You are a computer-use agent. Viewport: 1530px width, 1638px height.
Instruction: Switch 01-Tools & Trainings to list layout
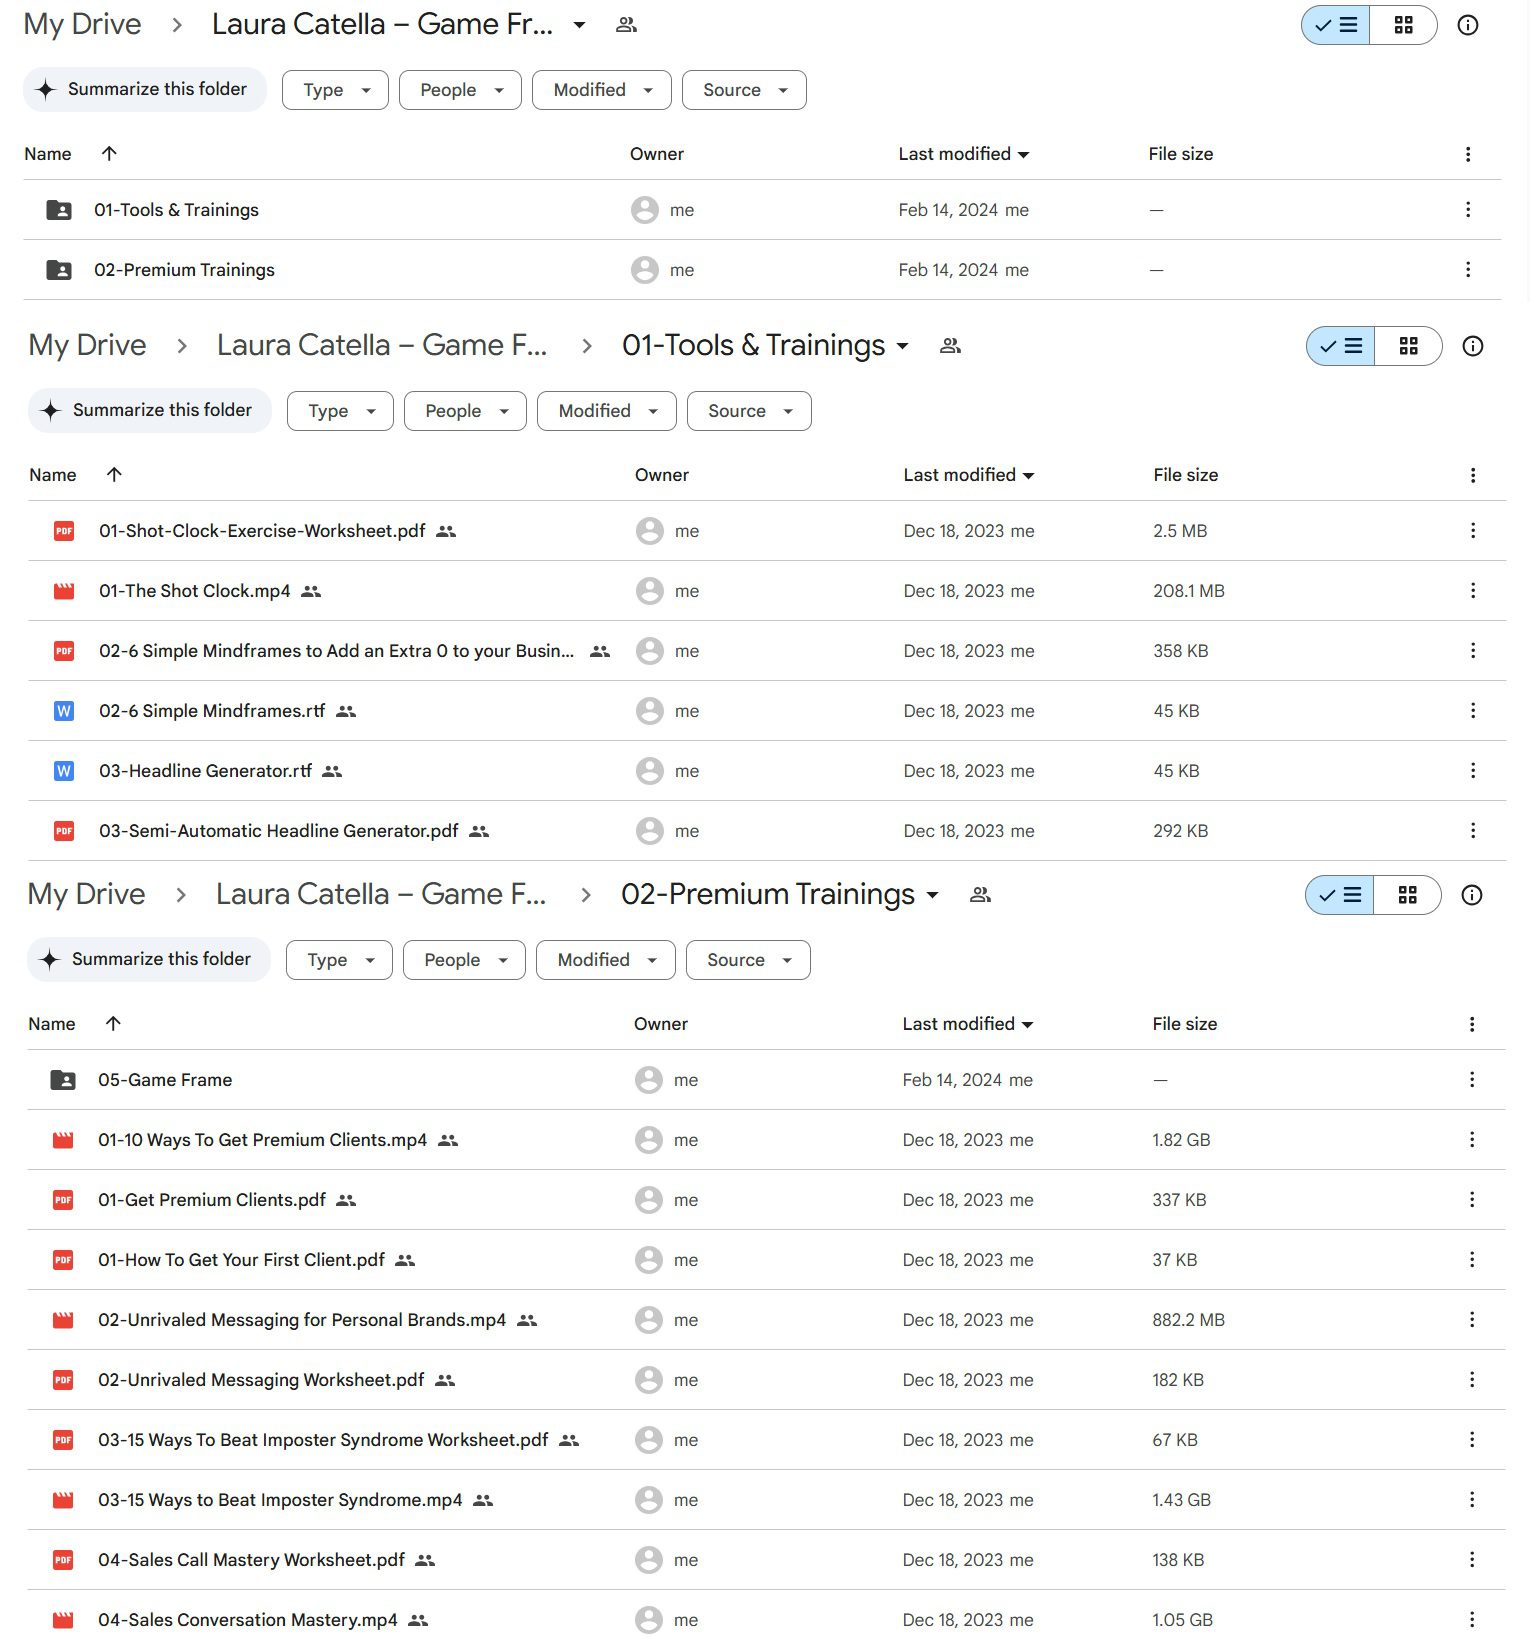click(1340, 346)
